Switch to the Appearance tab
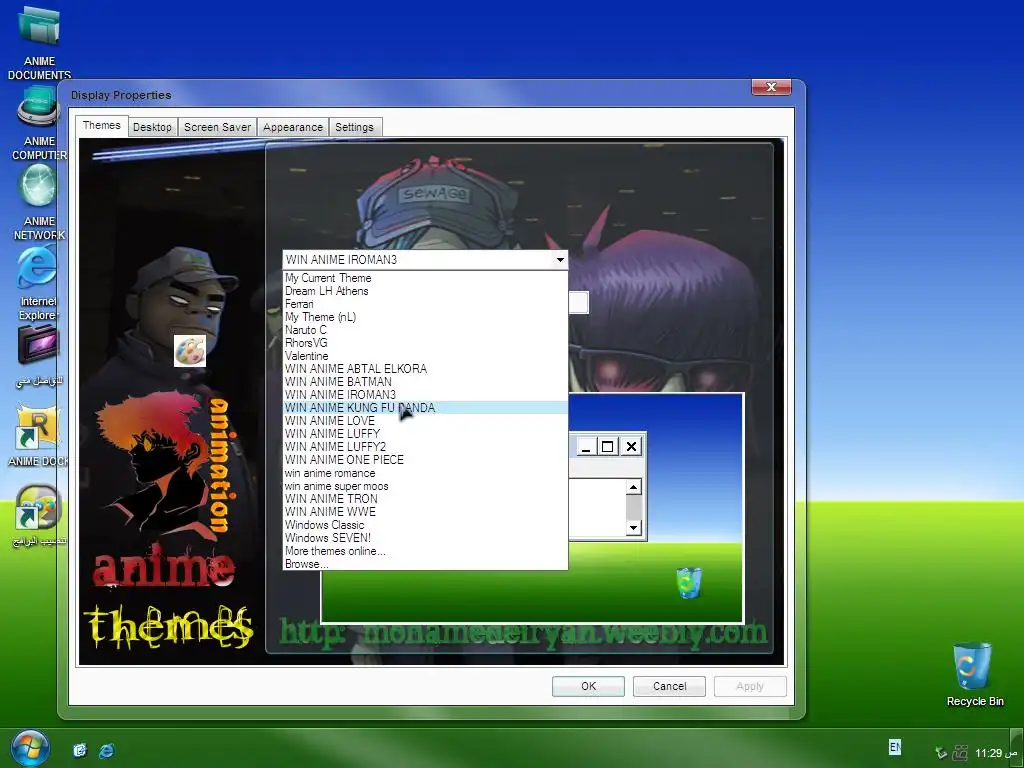1024x768 pixels. pos(293,127)
